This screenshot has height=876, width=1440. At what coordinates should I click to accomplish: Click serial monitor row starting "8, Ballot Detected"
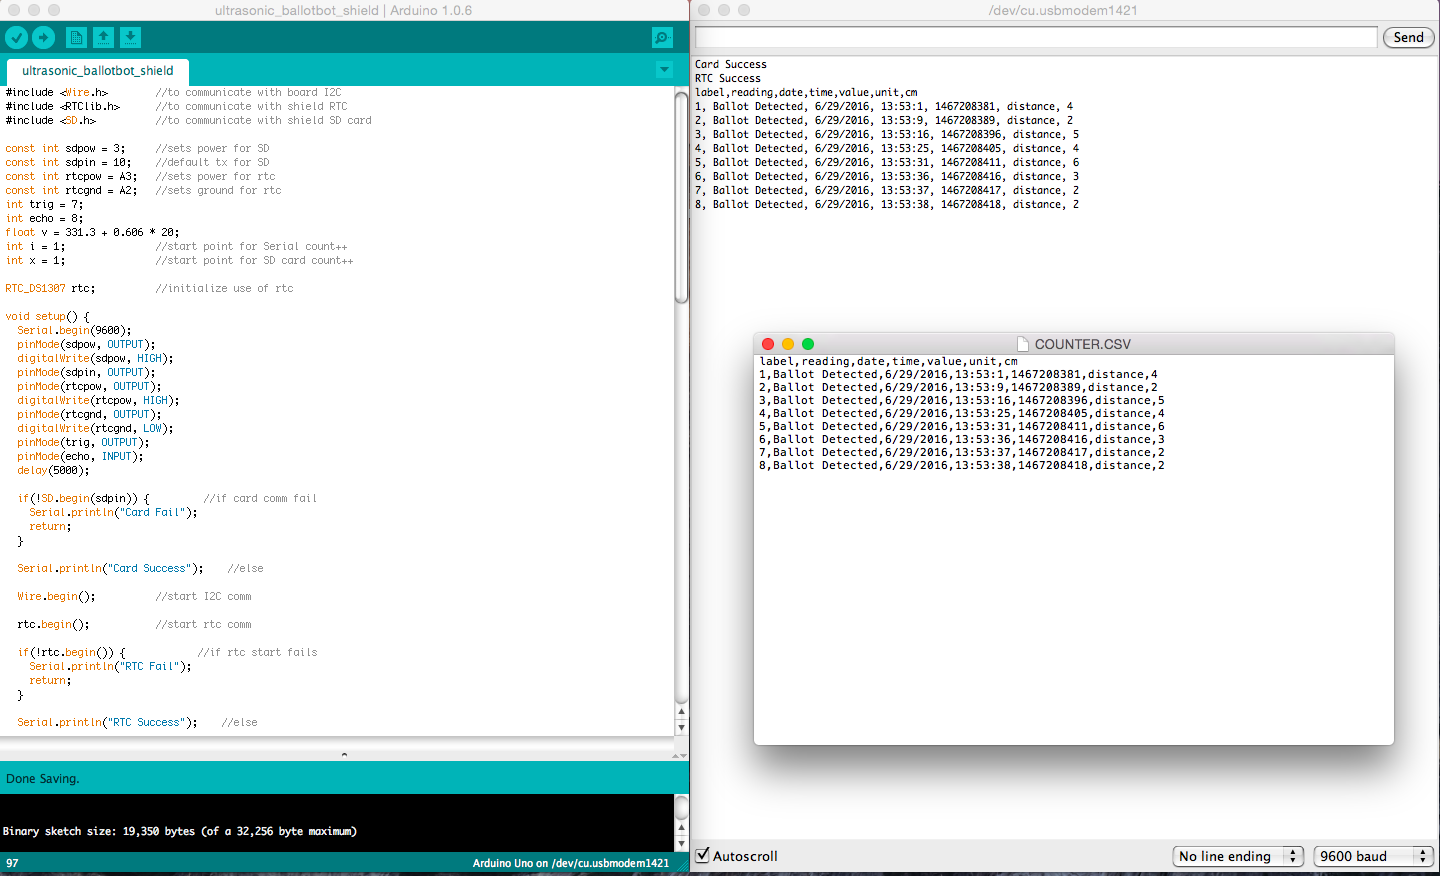(887, 204)
